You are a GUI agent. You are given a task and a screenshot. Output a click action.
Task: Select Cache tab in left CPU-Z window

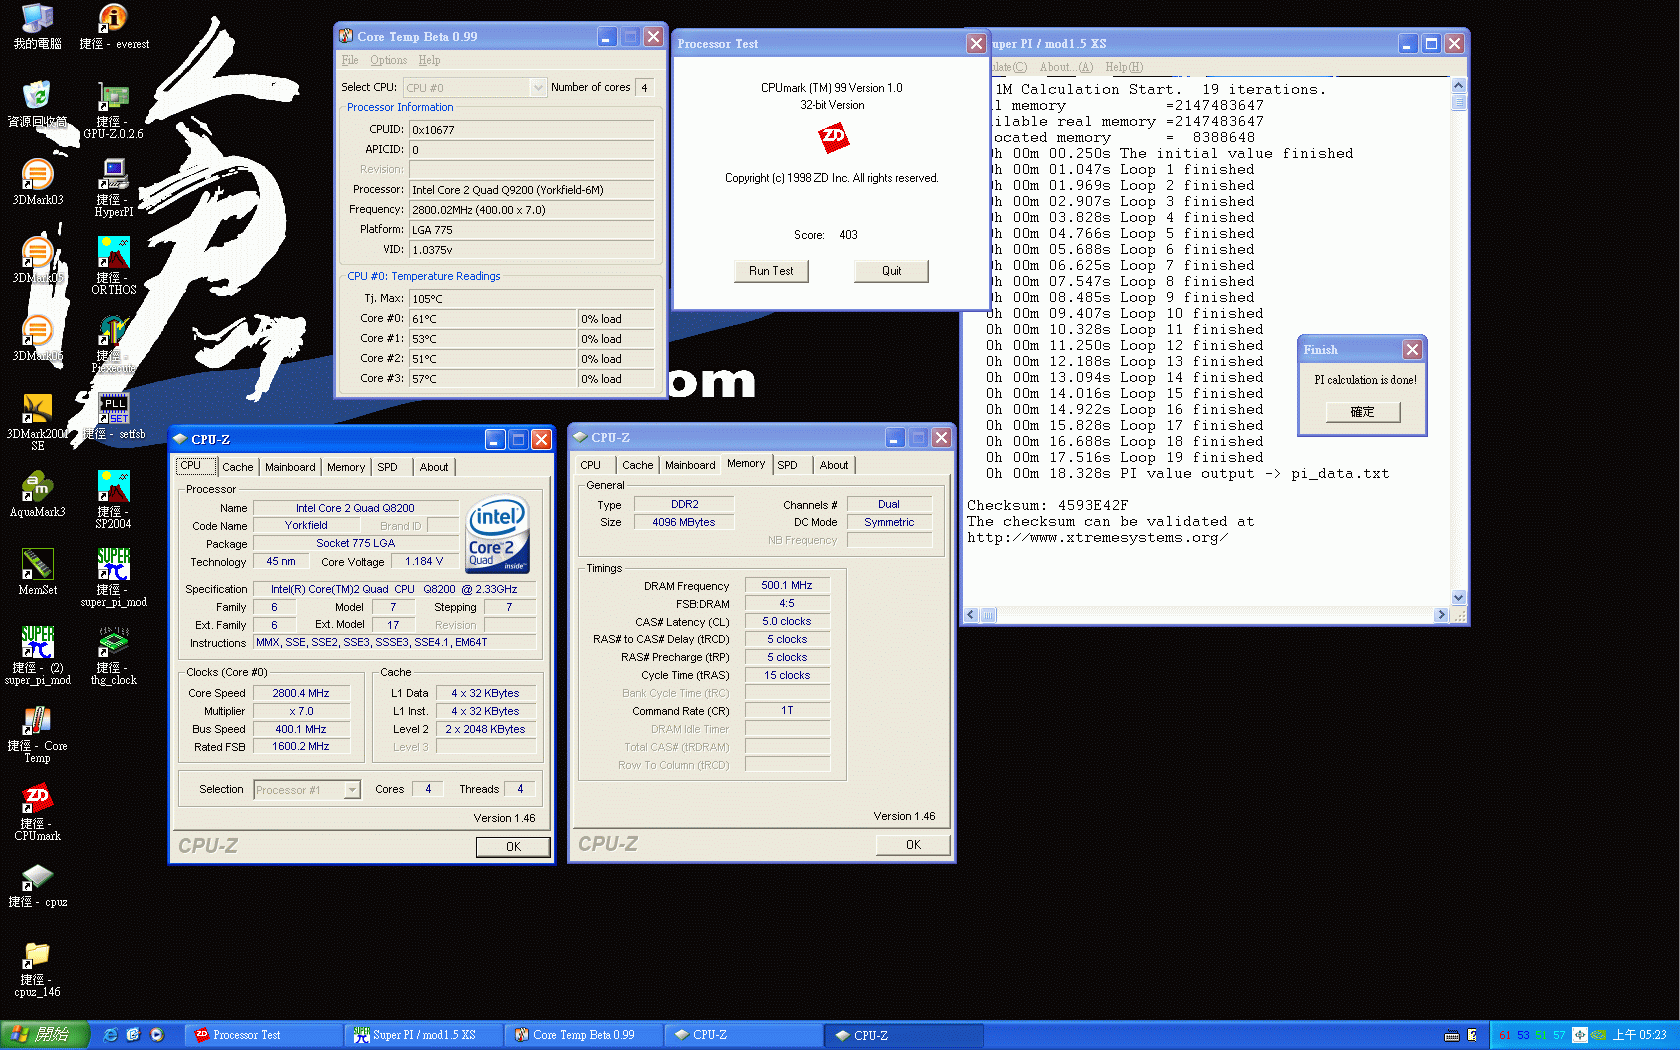[x=238, y=467]
